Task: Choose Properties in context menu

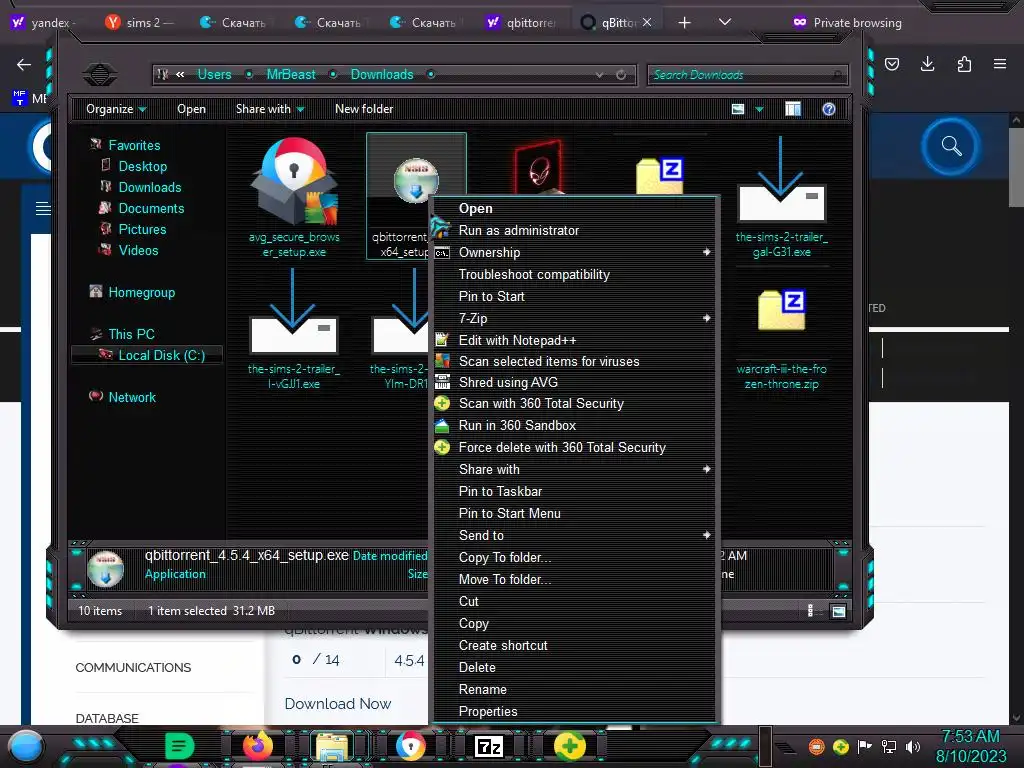Action: click(x=575, y=711)
